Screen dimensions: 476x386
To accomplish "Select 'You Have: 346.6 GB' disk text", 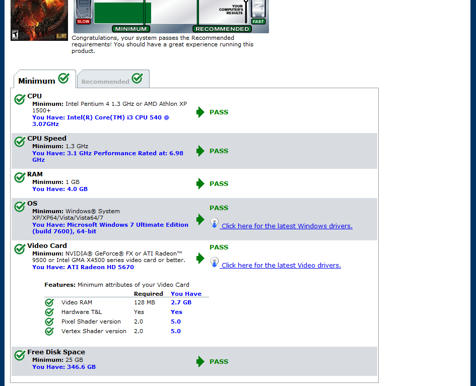I will 64,367.
